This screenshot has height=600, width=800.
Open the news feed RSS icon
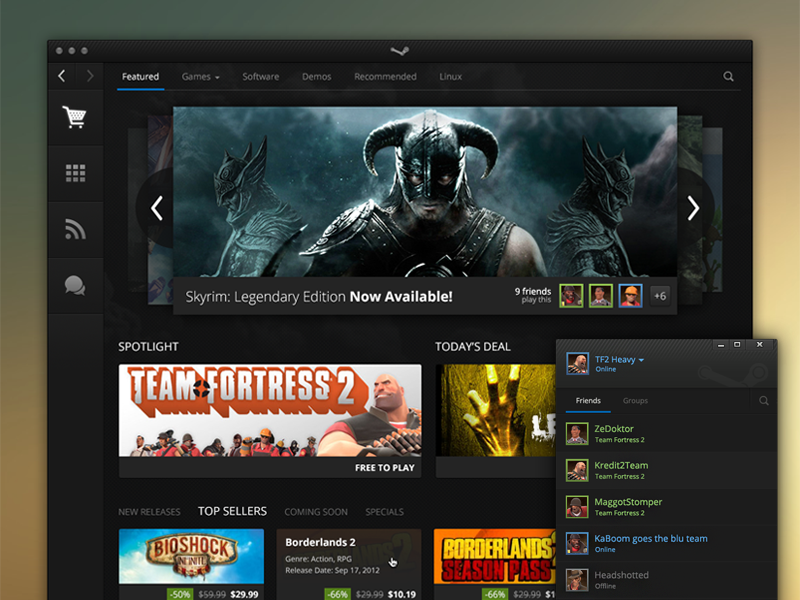[x=75, y=229]
